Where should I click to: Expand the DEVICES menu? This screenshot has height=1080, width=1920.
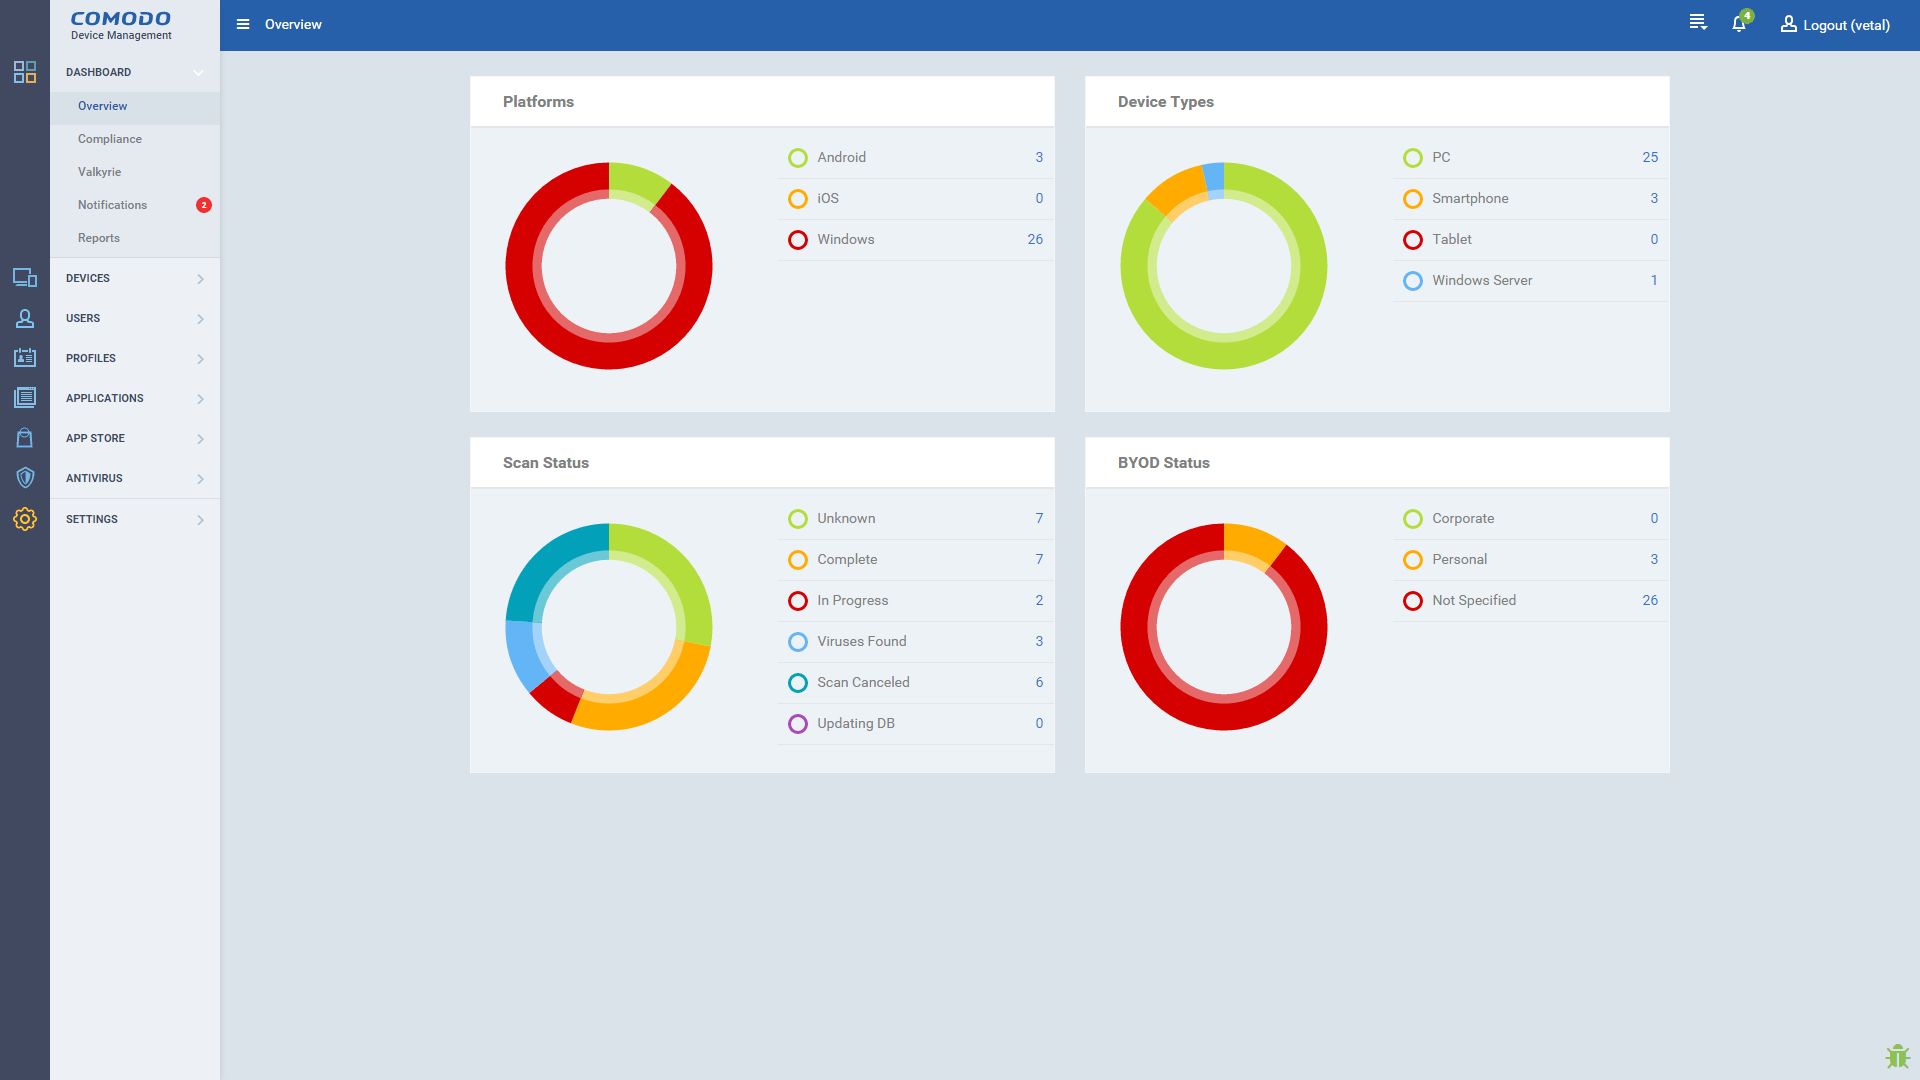[x=133, y=278]
